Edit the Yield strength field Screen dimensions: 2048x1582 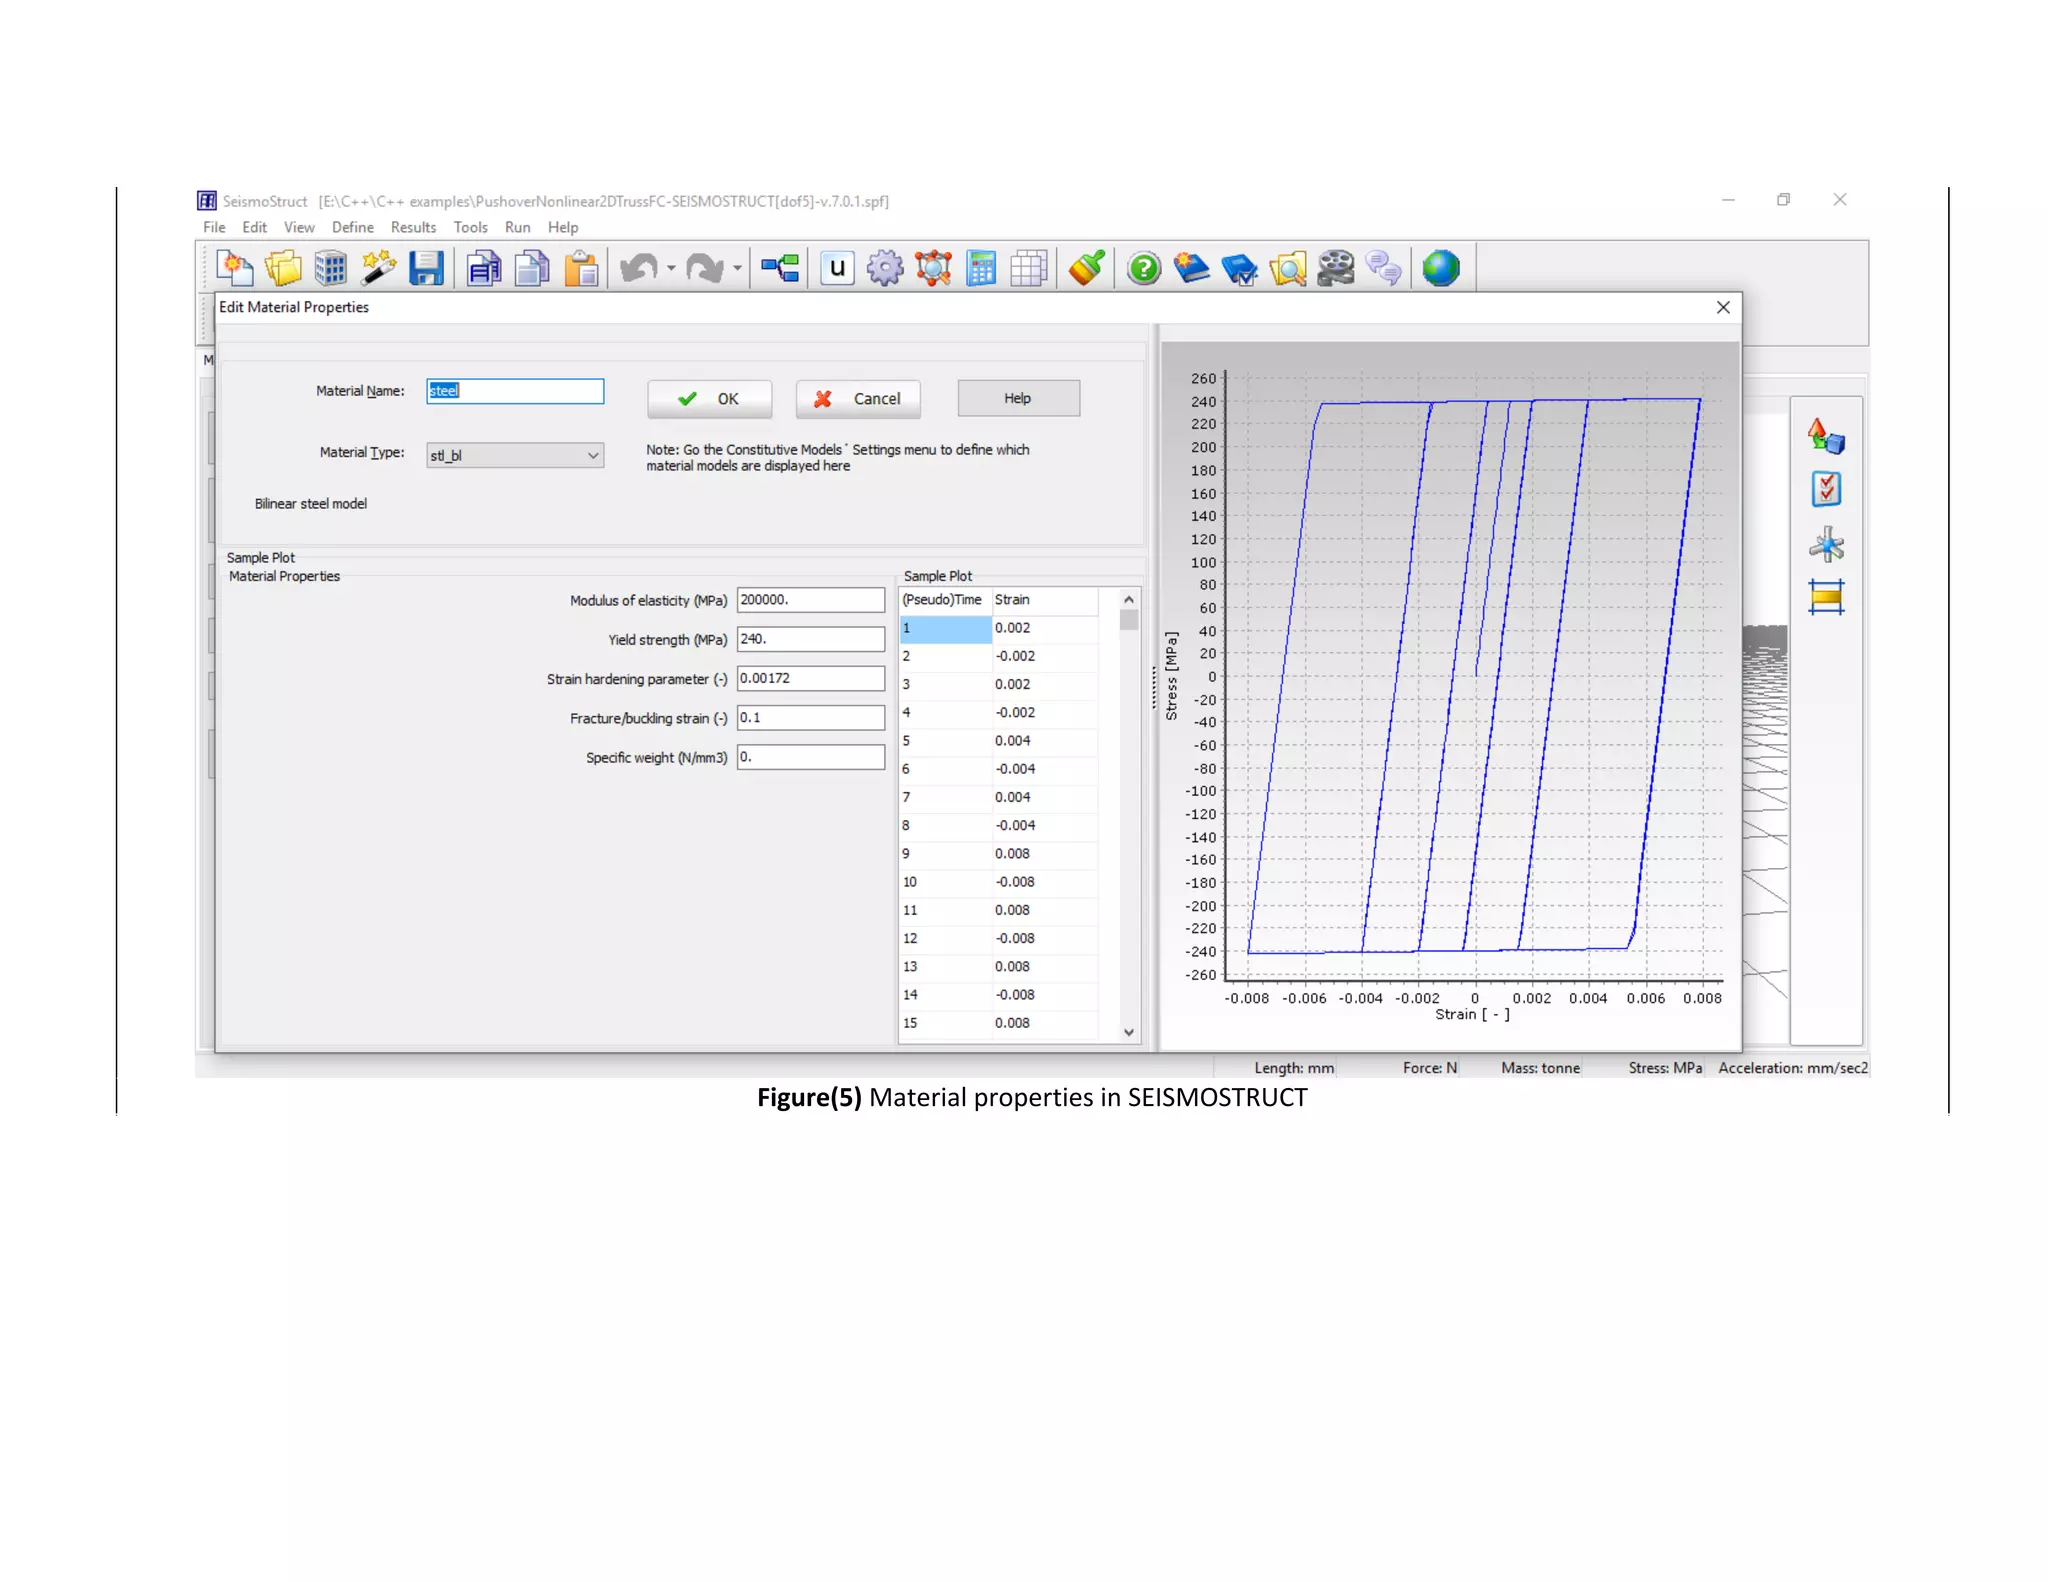coord(811,639)
